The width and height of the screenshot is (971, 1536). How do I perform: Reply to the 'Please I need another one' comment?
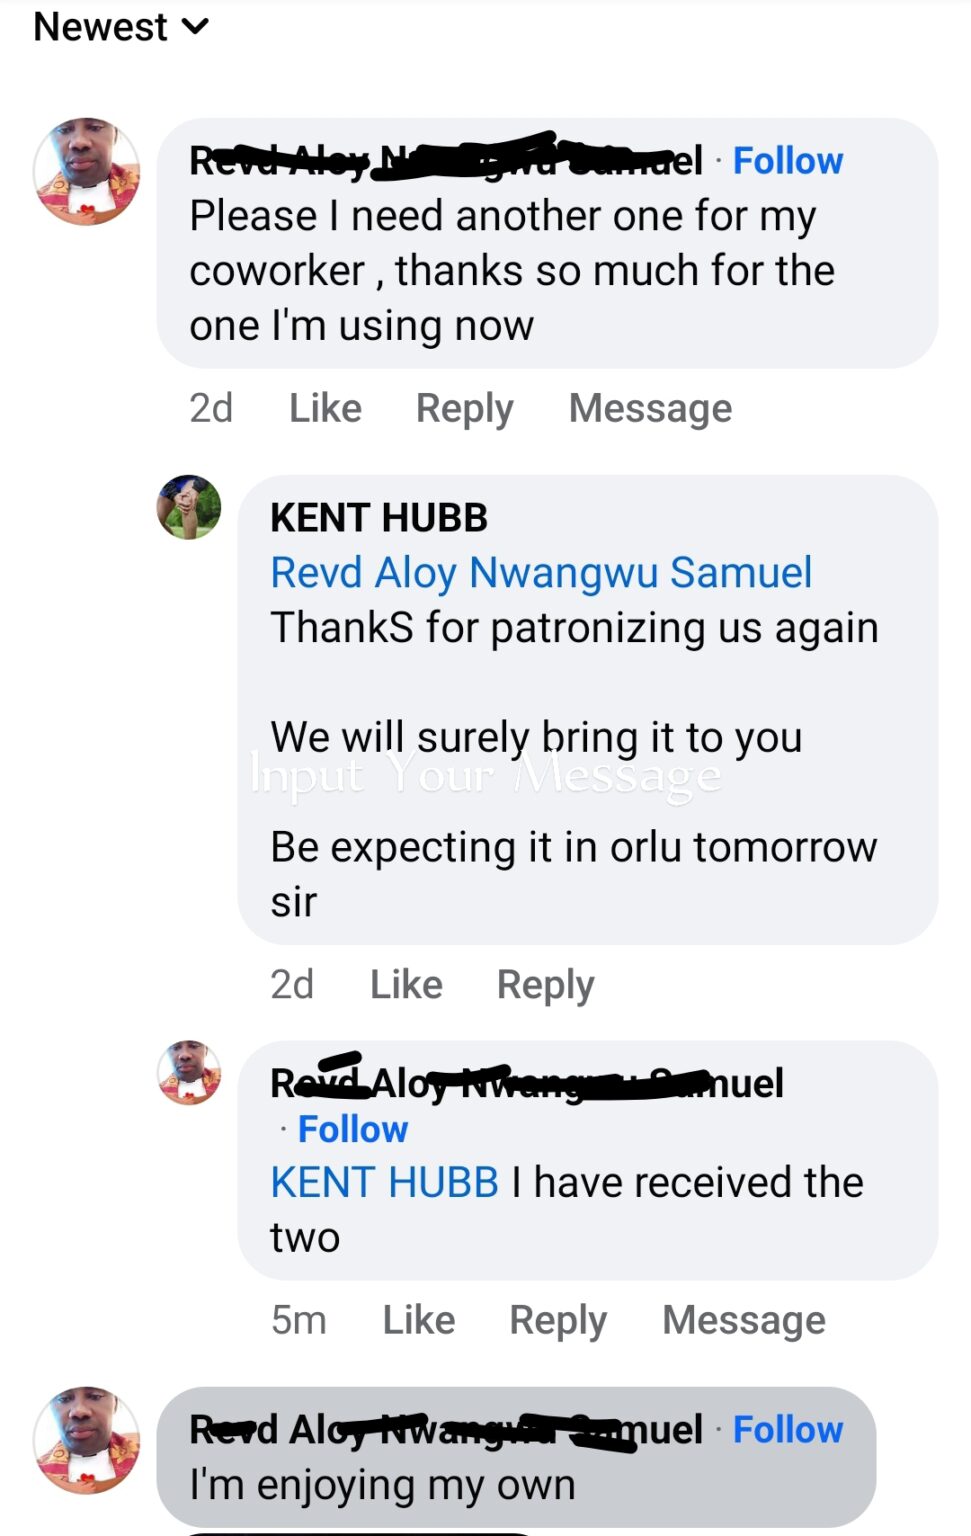(x=465, y=408)
